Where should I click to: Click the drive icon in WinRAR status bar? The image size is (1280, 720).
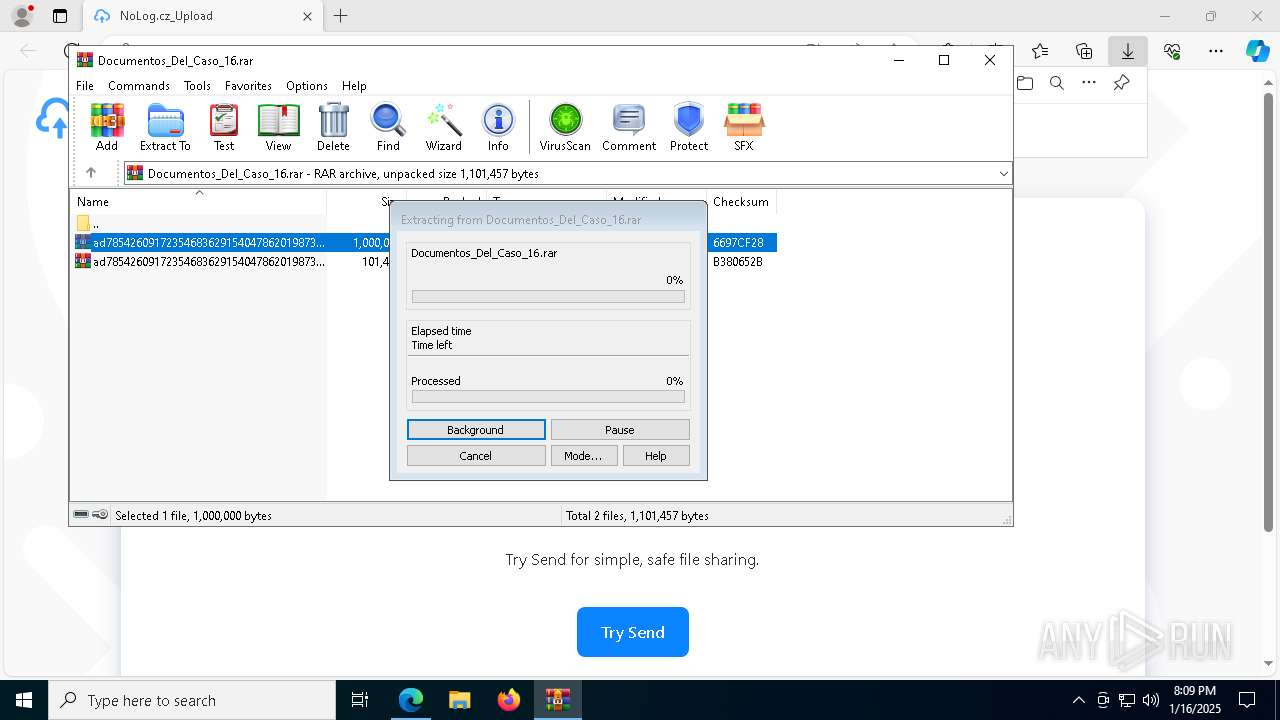[x=81, y=515]
